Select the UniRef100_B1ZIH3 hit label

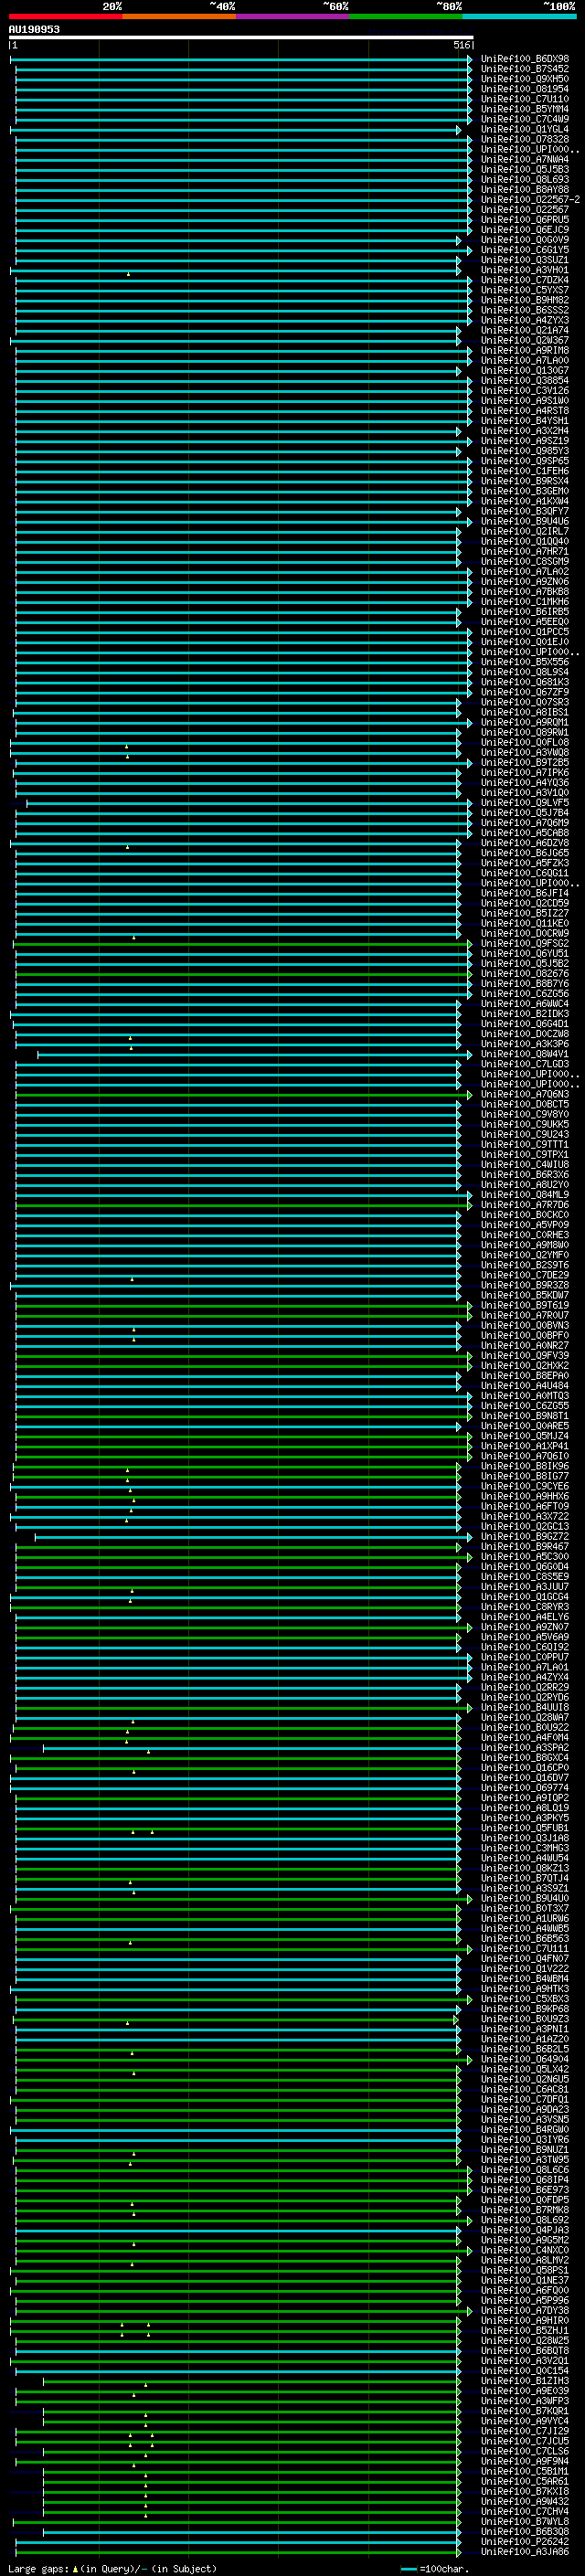click(524, 2381)
